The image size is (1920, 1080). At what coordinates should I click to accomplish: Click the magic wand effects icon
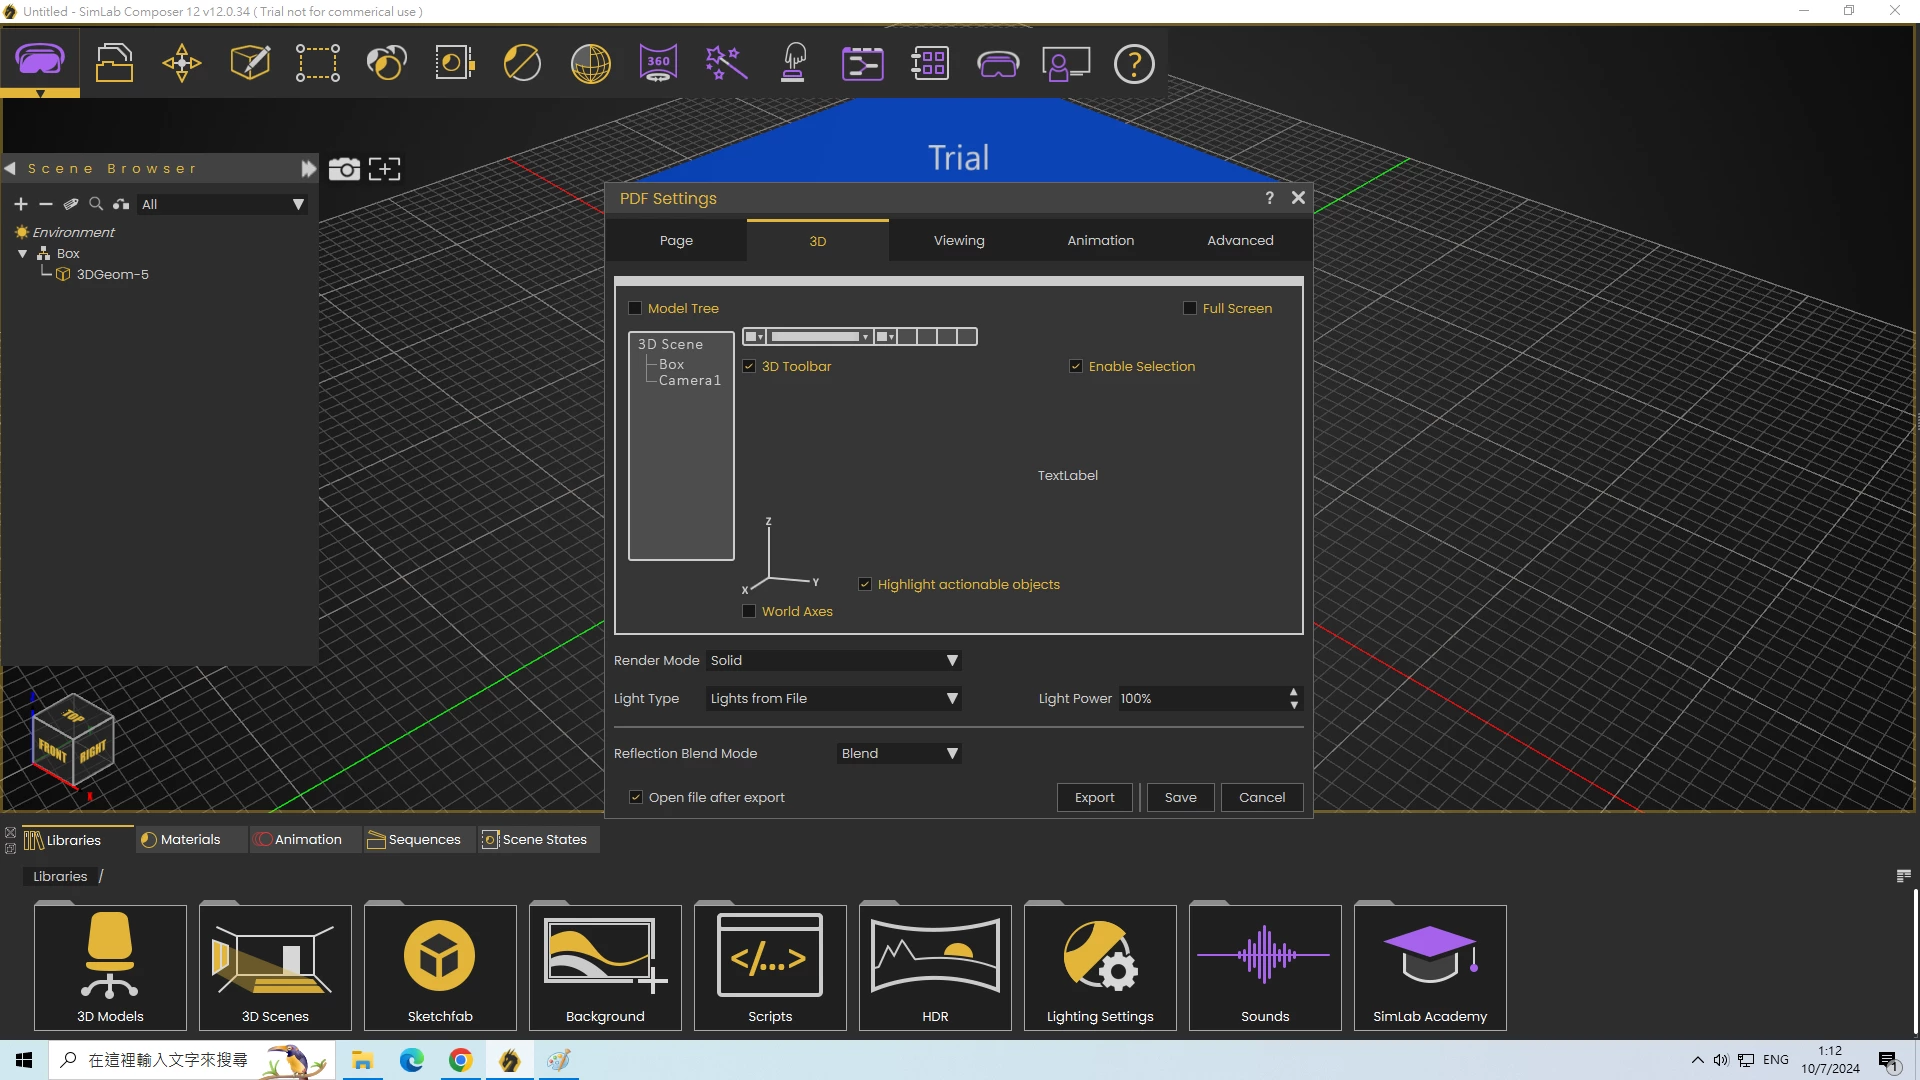726,63
